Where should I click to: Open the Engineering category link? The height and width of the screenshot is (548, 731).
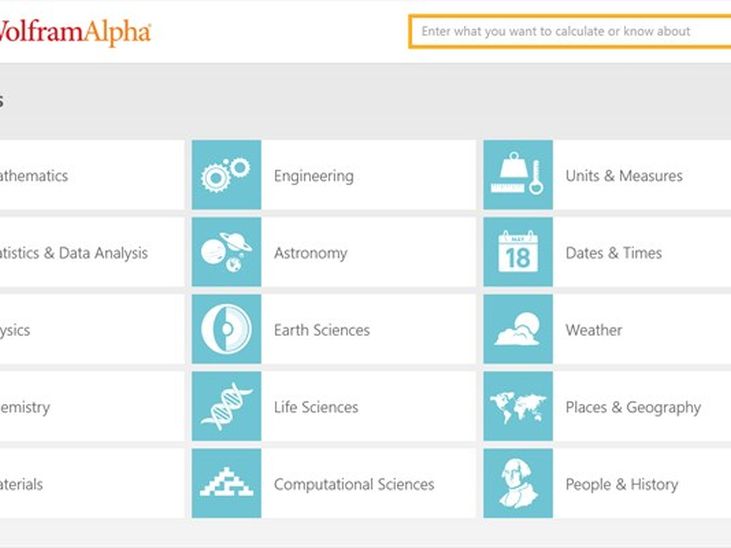[x=314, y=176]
